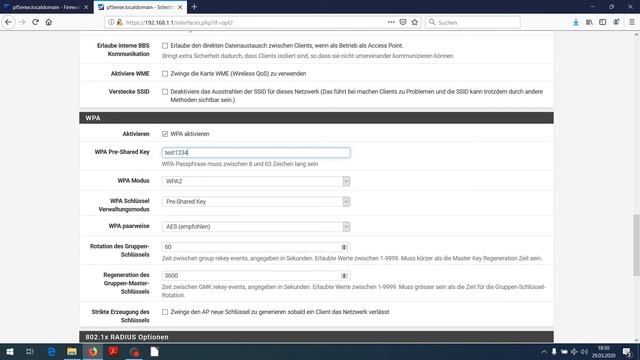The height and width of the screenshot is (360, 640).
Task: Click the insecure connection lock icon
Action: (x=120, y=22)
